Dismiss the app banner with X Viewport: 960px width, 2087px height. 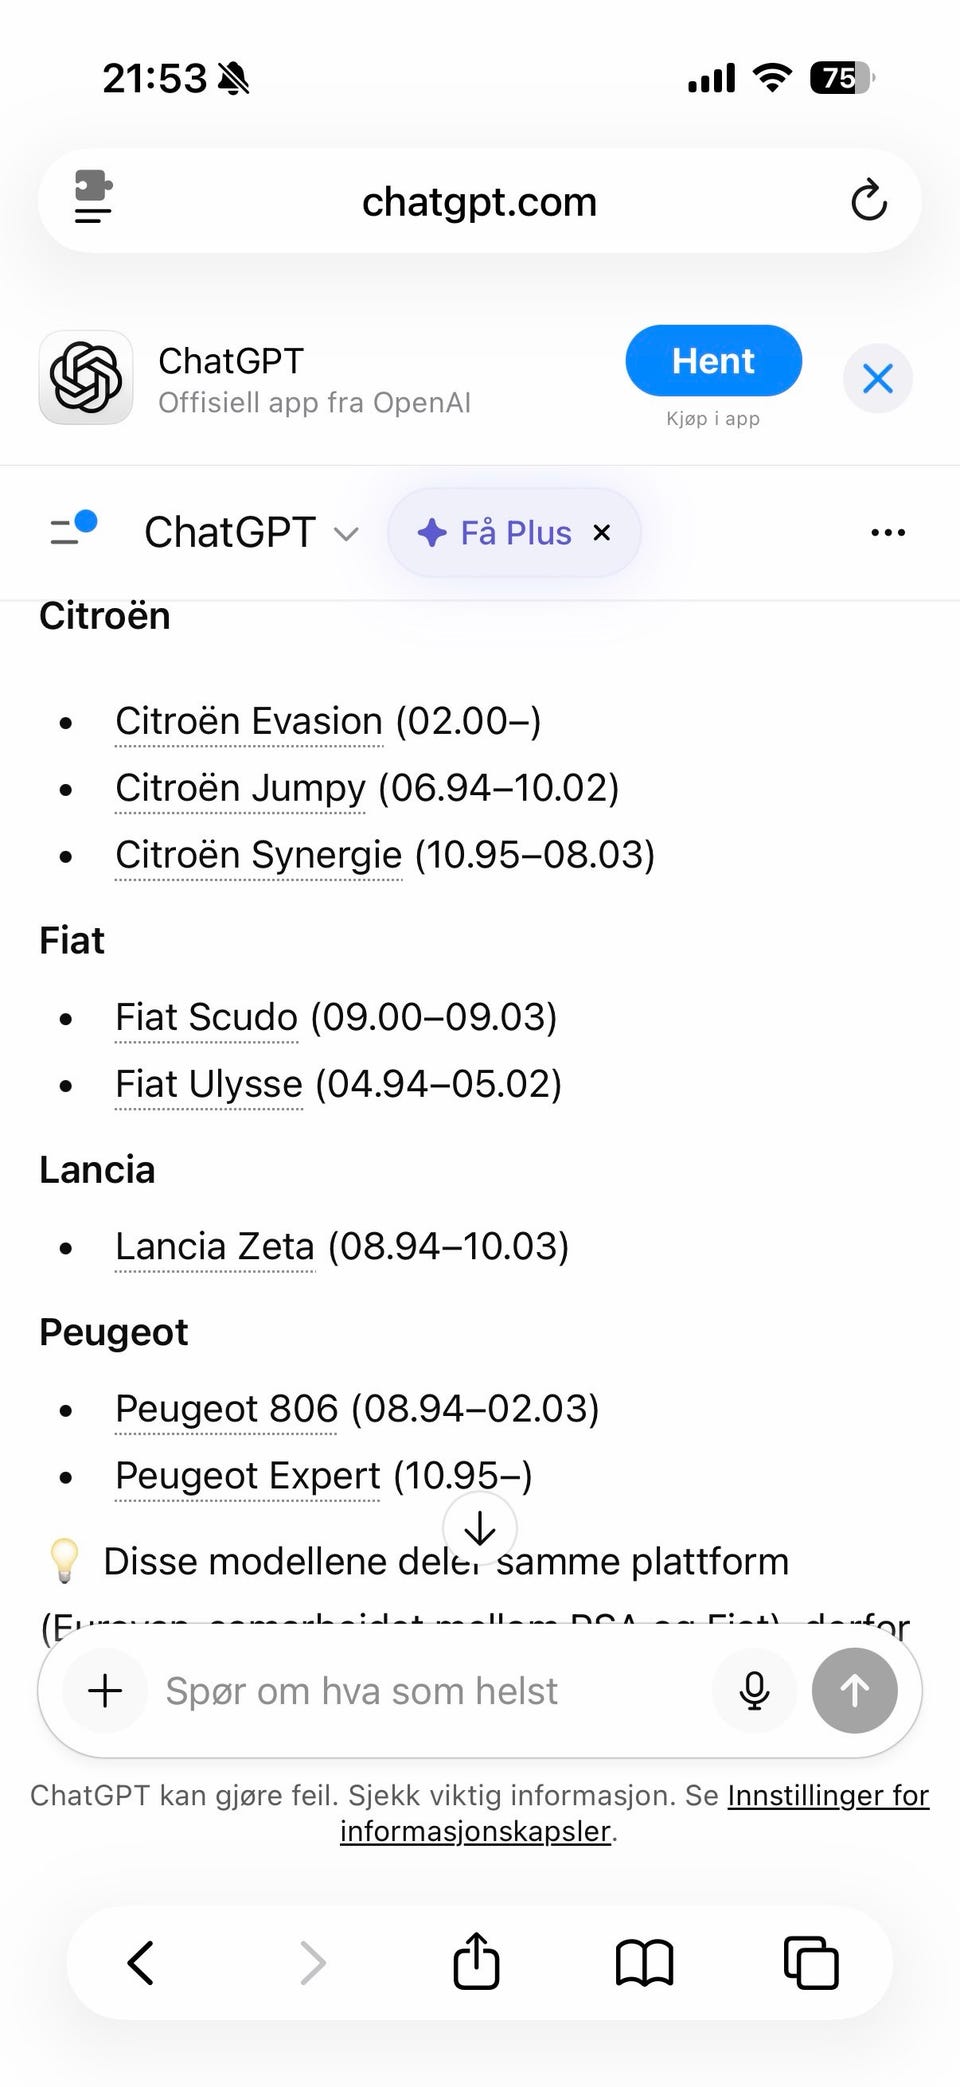(x=877, y=379)
